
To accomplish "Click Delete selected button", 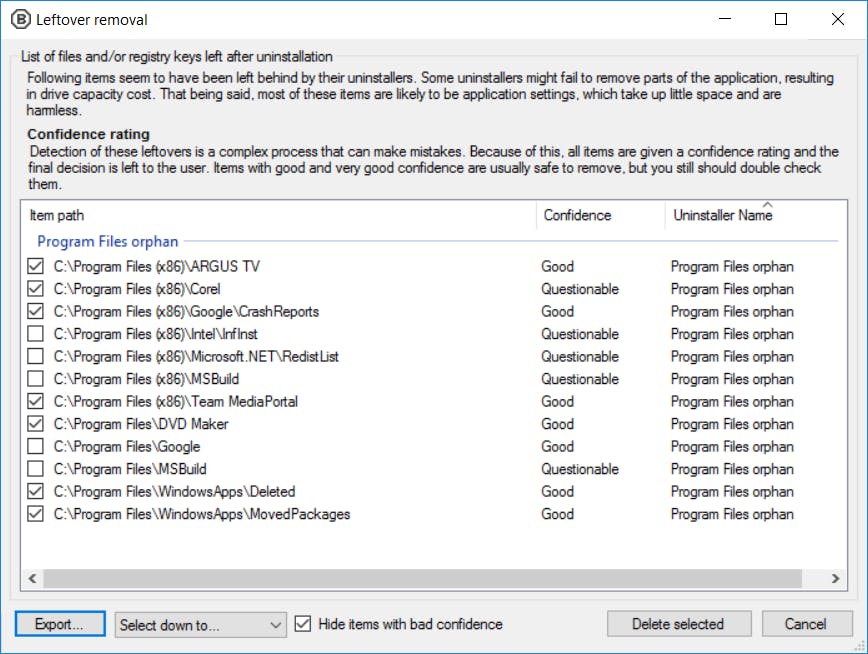I will (x=677, y=624).
